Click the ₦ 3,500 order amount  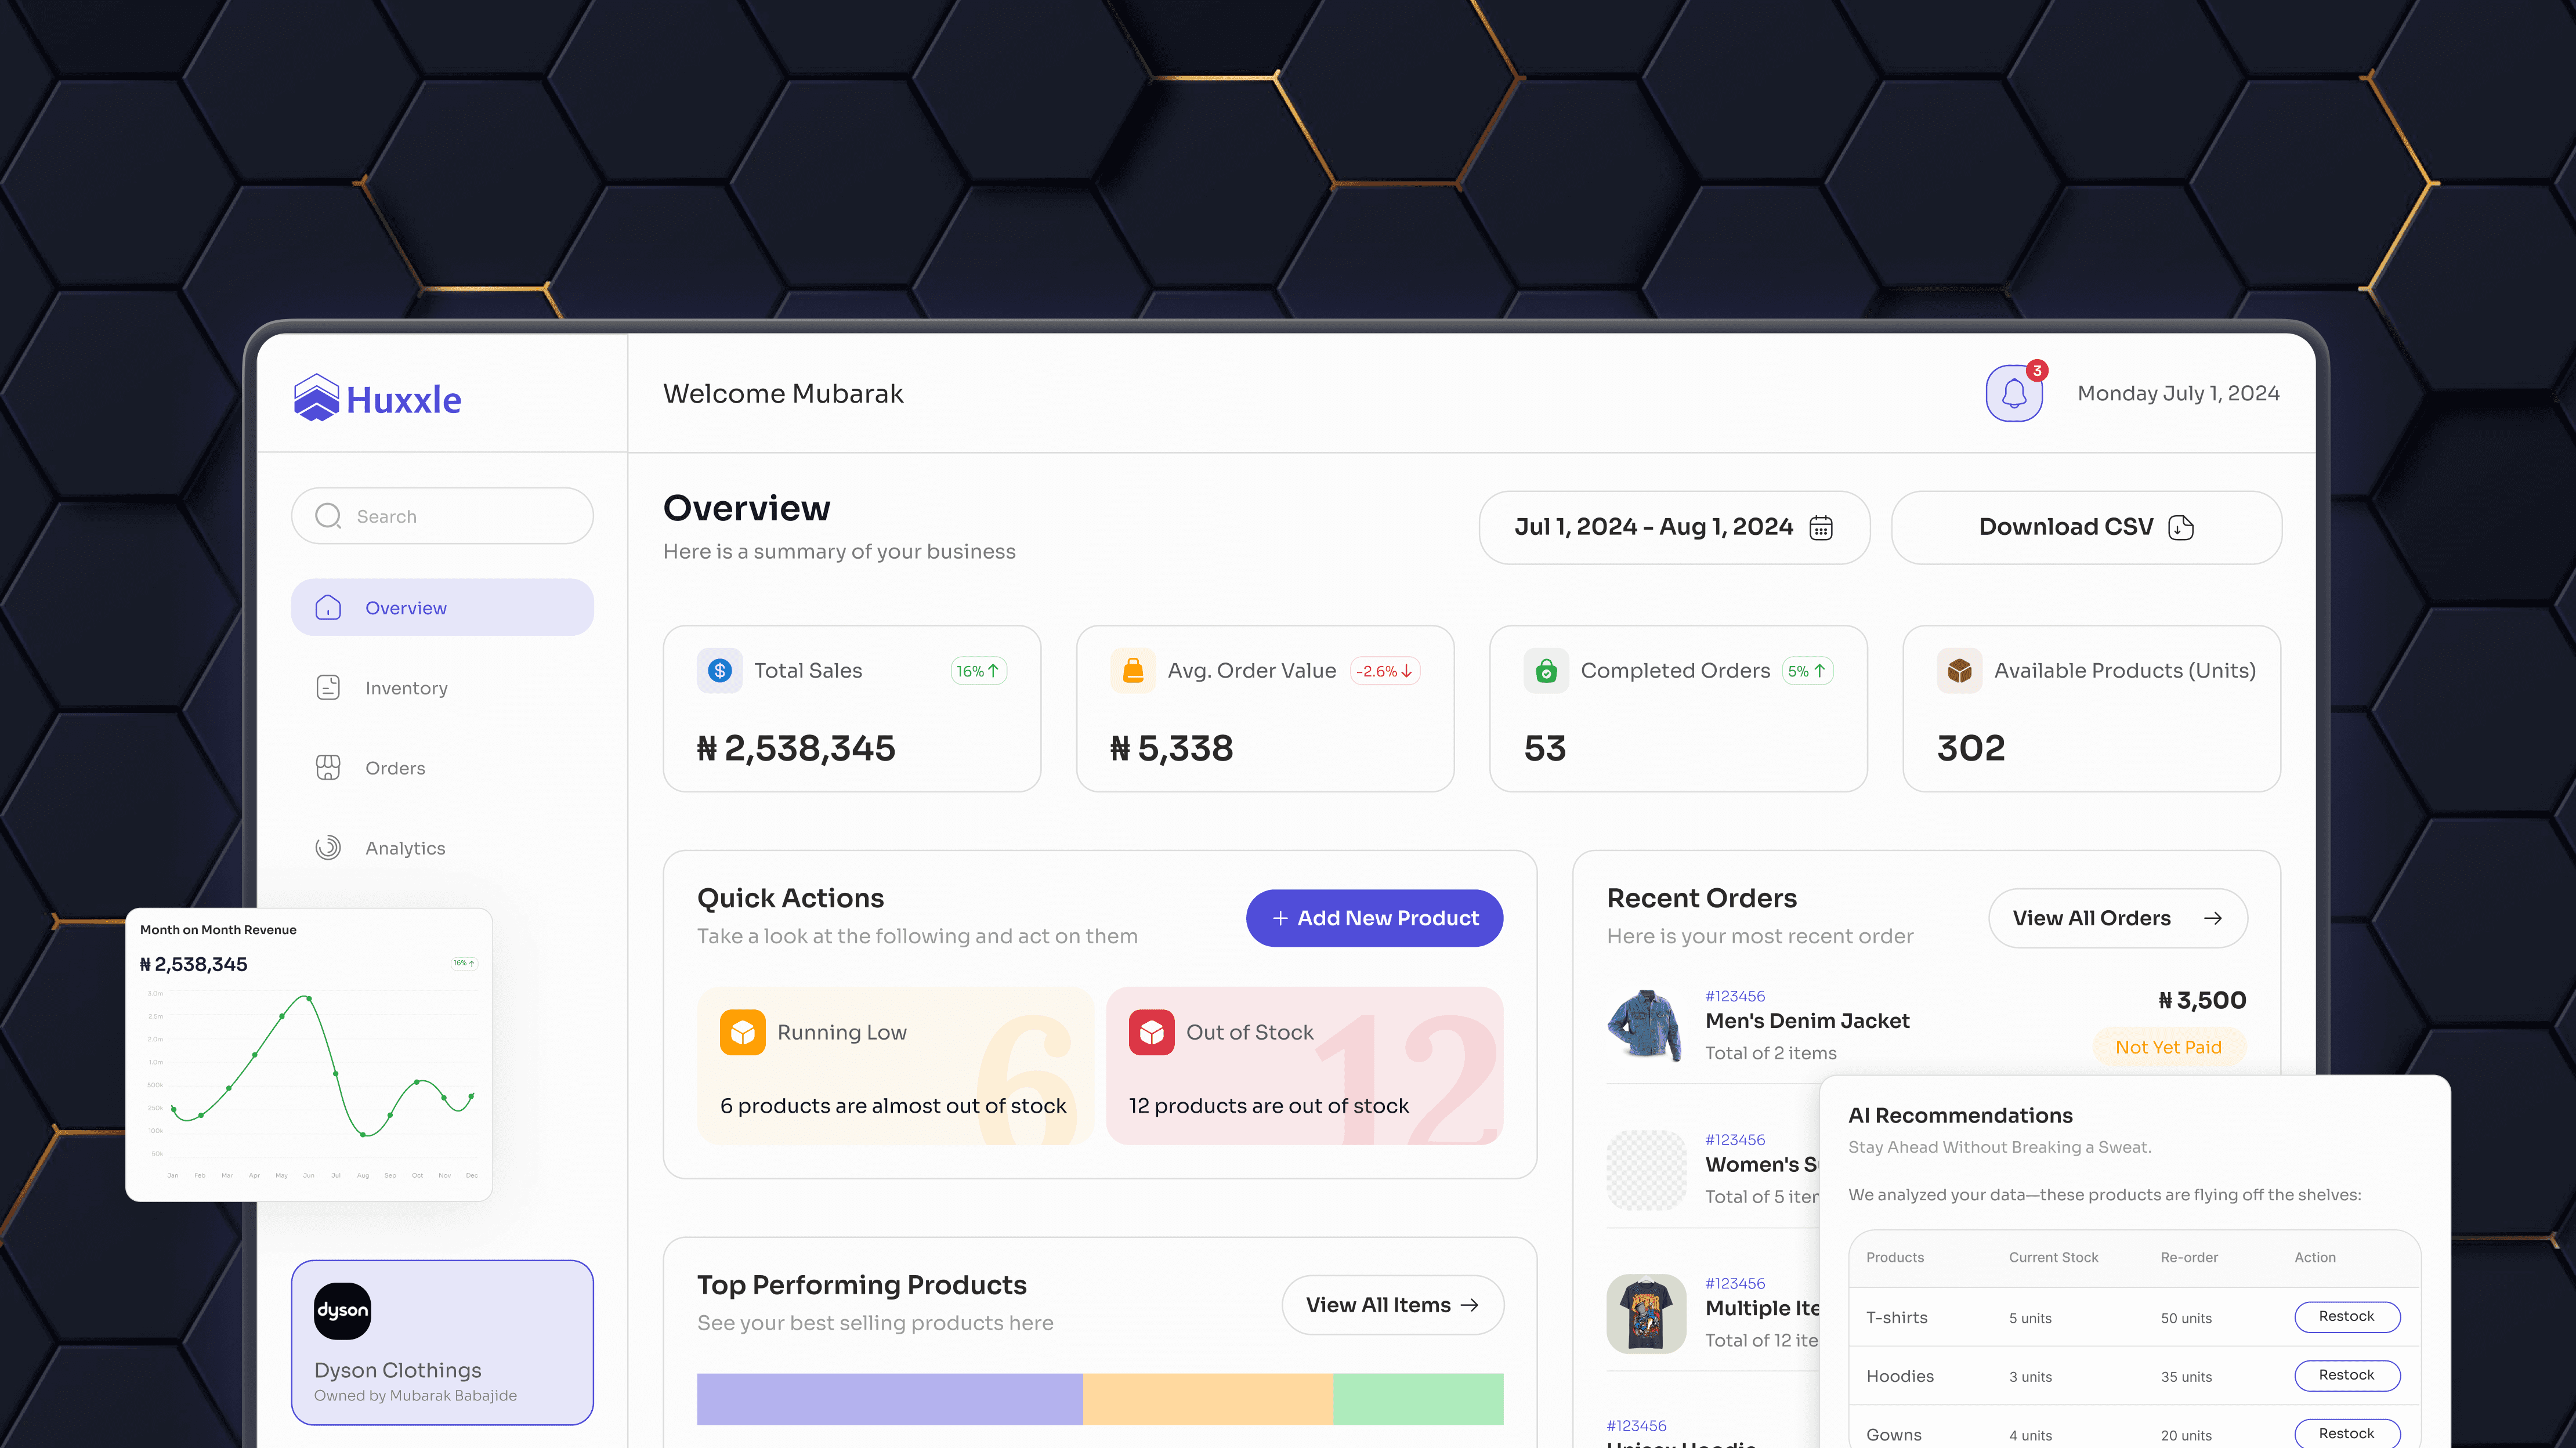coord(2202,1000)
